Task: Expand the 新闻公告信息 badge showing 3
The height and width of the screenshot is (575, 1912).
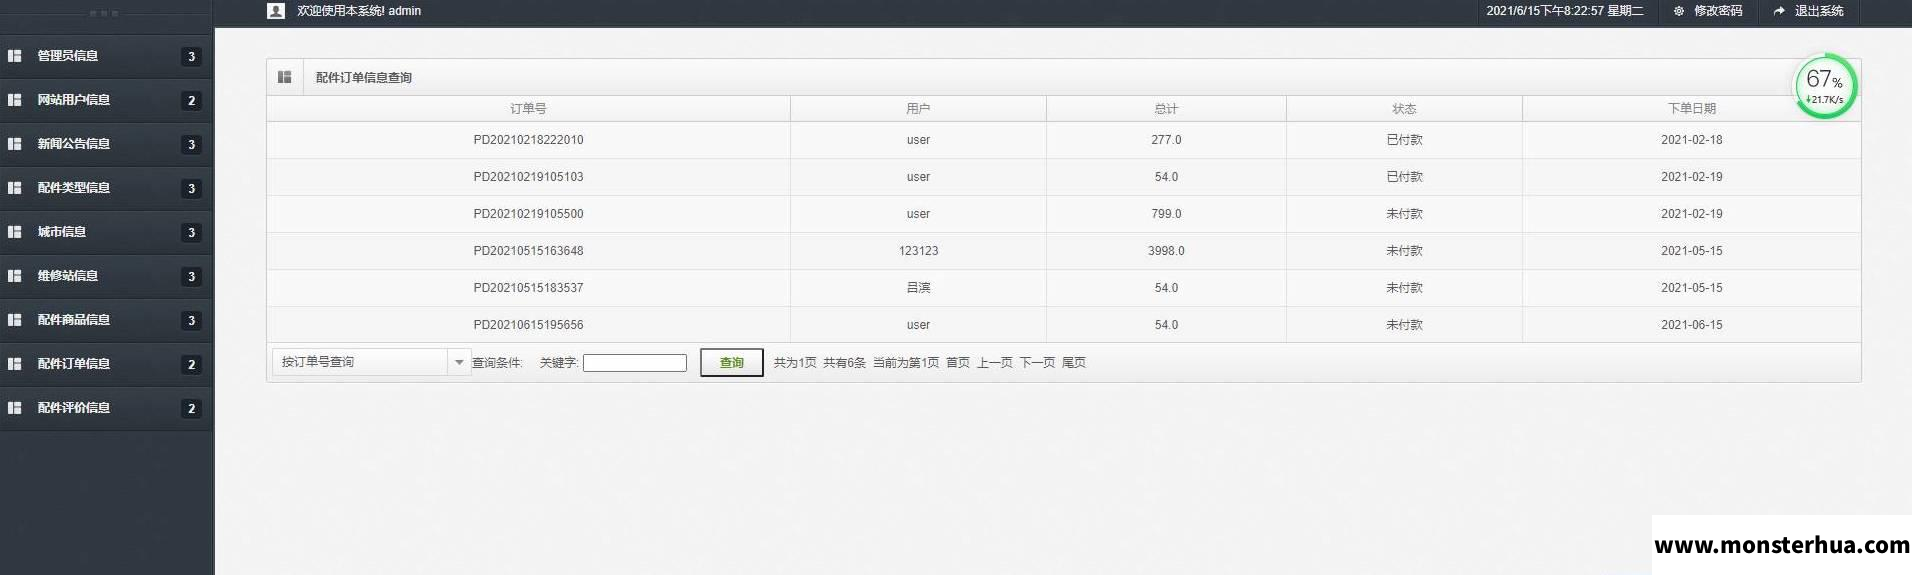Action: pyautogui.click(x=192, y=145)
